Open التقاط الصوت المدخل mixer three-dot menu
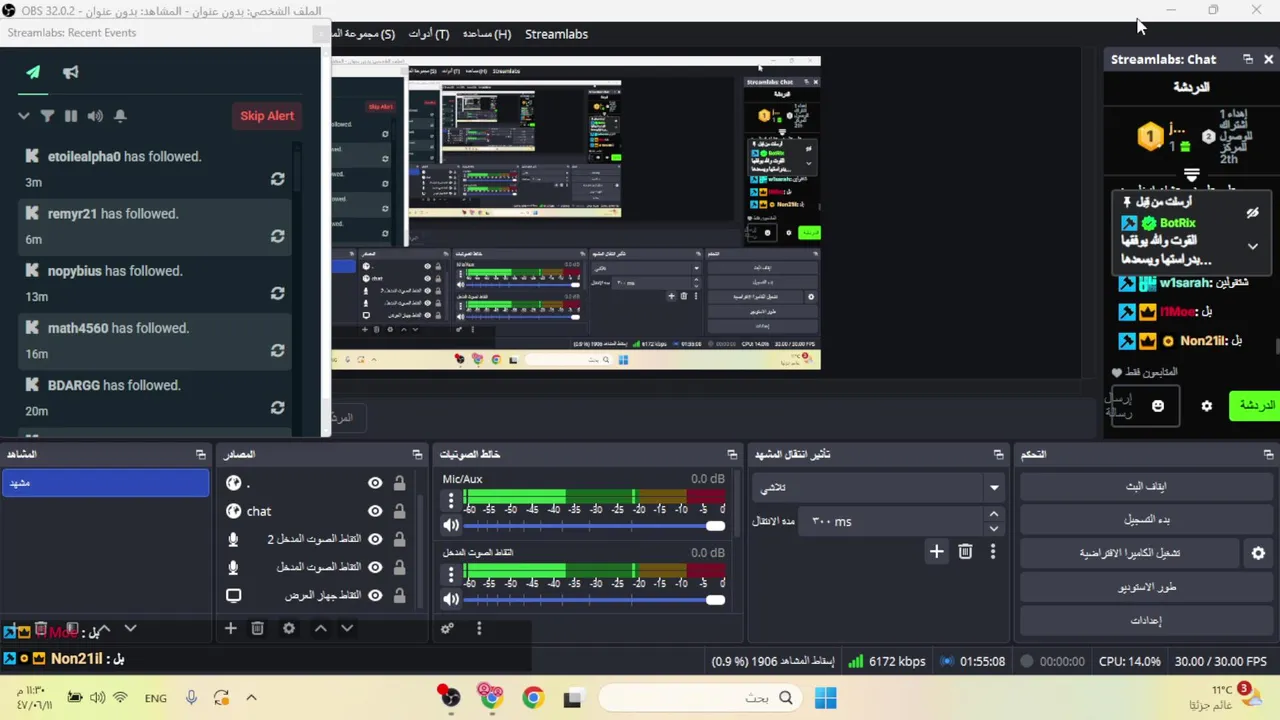The image size is (1280, 720). pyautogui.click(x=451, y=573)
